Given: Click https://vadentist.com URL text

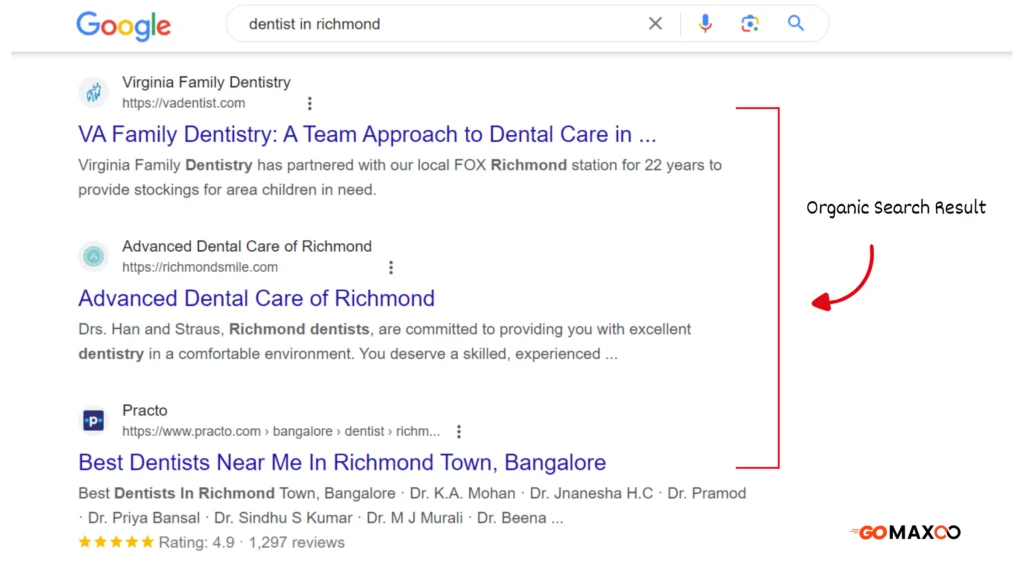Looking at the screenshot, I should [184, 103].
